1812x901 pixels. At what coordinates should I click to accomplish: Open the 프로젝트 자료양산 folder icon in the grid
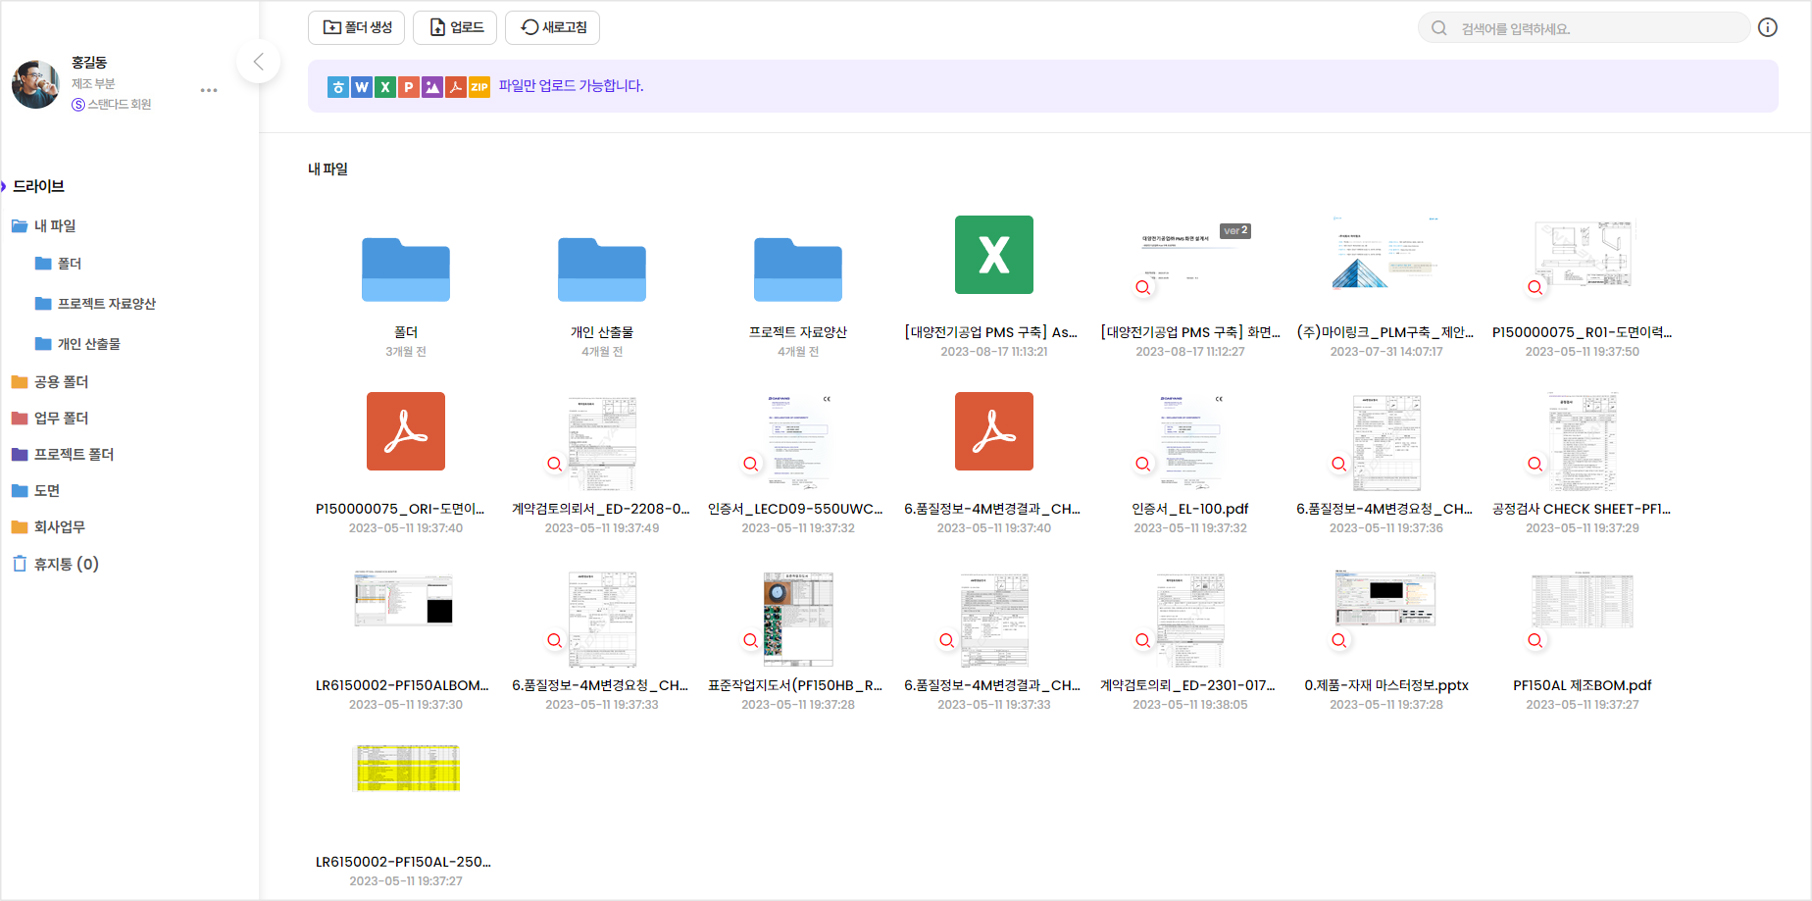(797, 270)
